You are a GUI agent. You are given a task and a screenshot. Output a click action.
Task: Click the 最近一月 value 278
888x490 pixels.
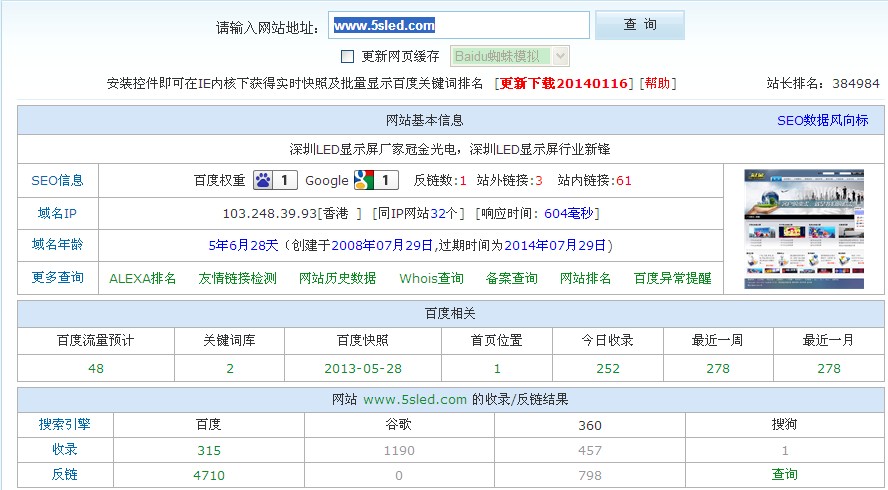[829, 368]
